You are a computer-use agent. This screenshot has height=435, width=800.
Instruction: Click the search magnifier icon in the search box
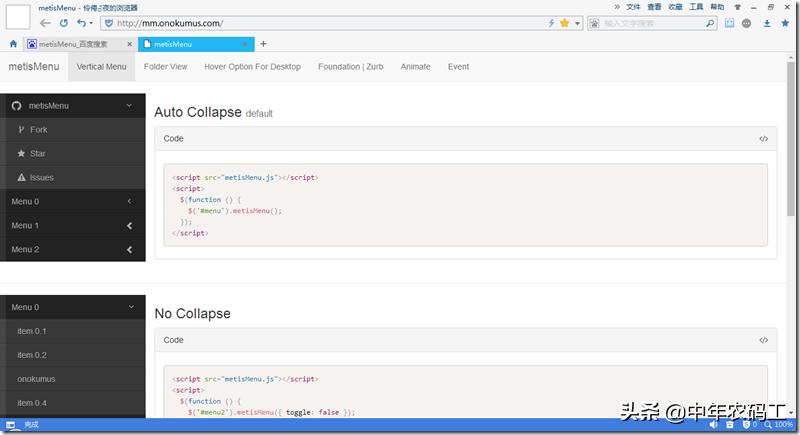(710, 23)
